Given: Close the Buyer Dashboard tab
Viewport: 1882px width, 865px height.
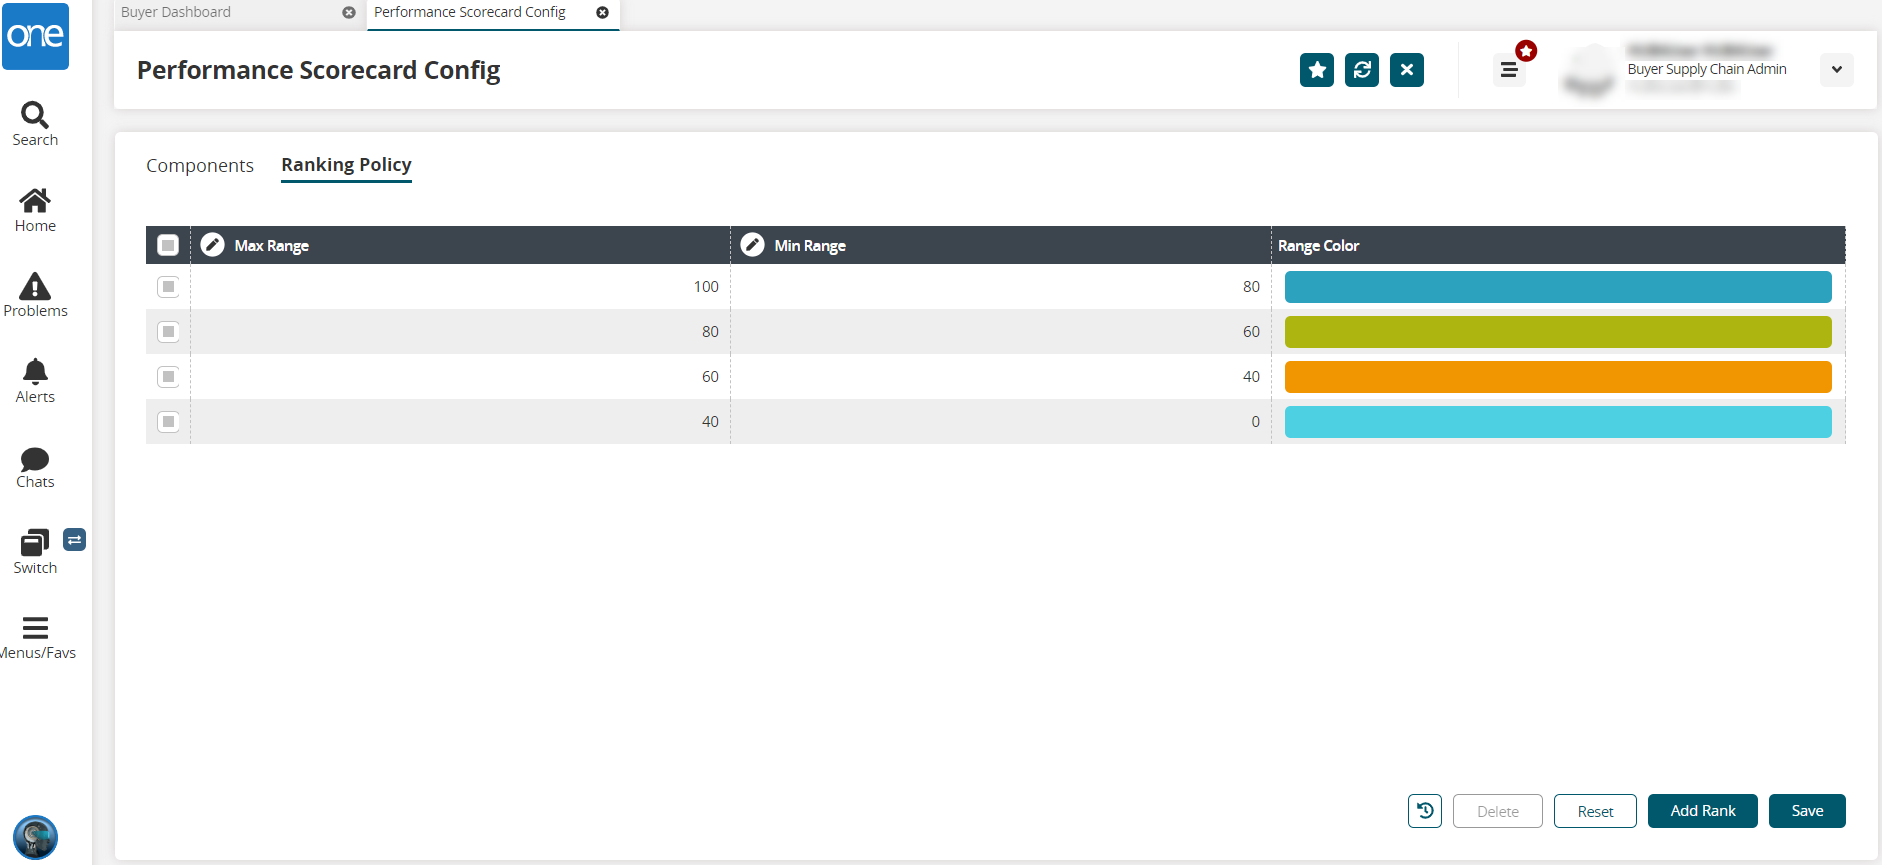Looking at the screenshot, I should [349, 13].
